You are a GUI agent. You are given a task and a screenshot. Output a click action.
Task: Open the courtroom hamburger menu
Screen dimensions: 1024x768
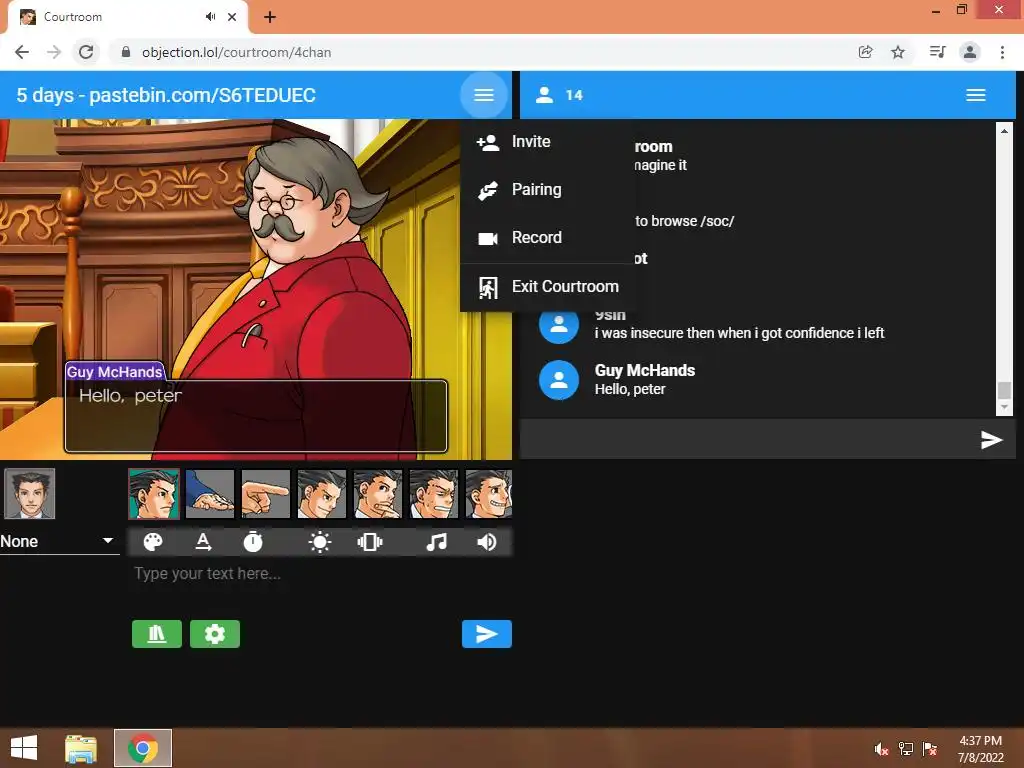(483, 95)
